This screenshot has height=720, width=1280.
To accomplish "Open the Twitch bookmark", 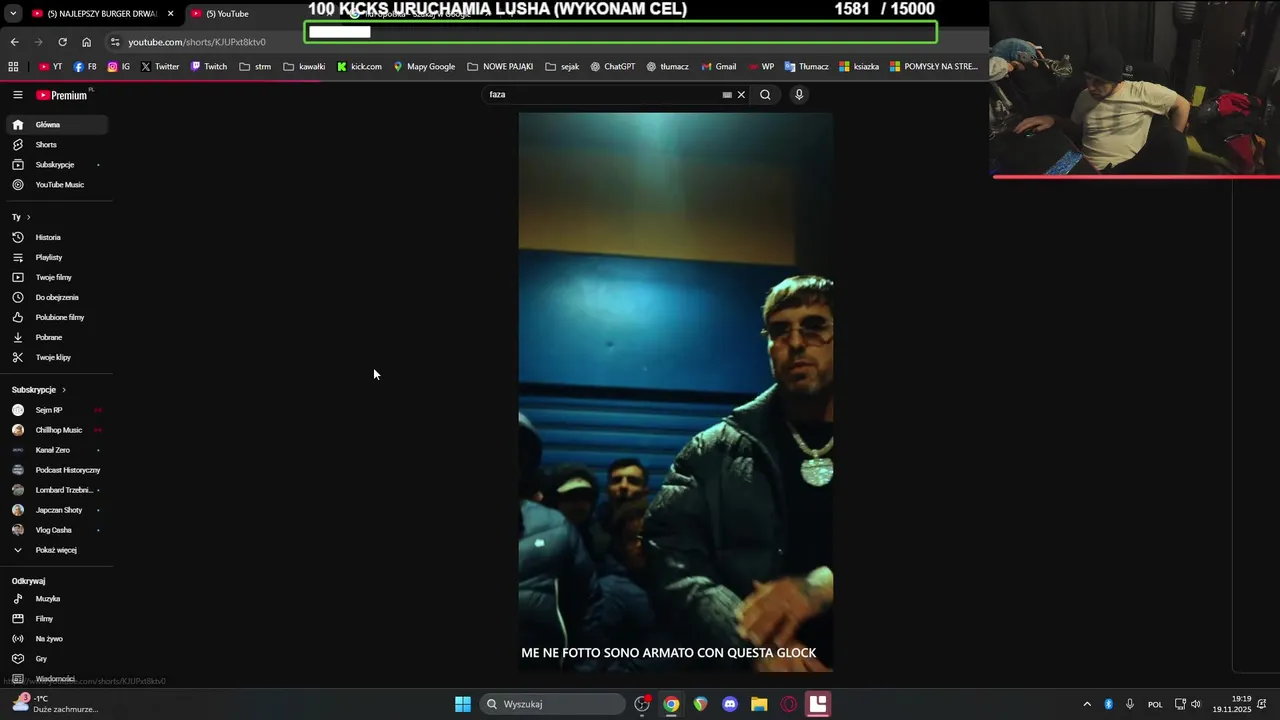I will click(x=209, y=67).
